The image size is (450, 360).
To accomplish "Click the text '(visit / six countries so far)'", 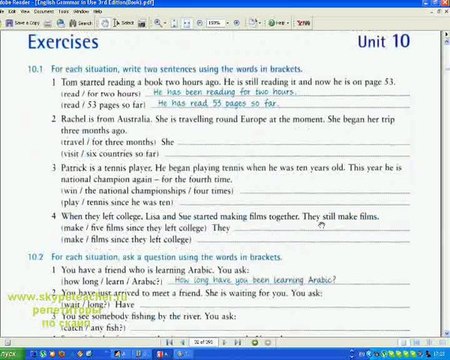I will click(x=110, y=154).
